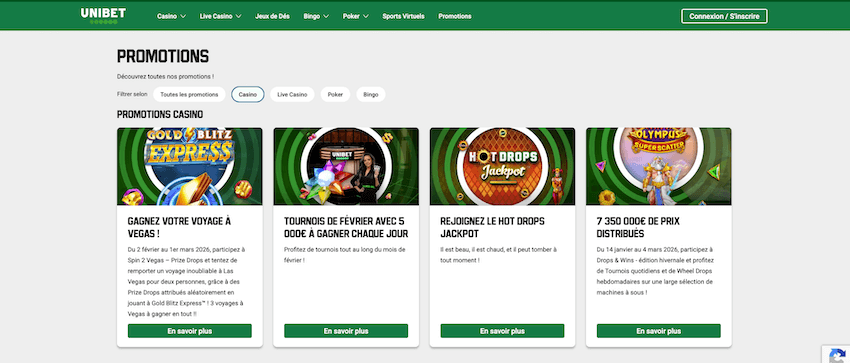The image size is (850, 363).
Task: Select the Poker filter chip
Action: 336,94
